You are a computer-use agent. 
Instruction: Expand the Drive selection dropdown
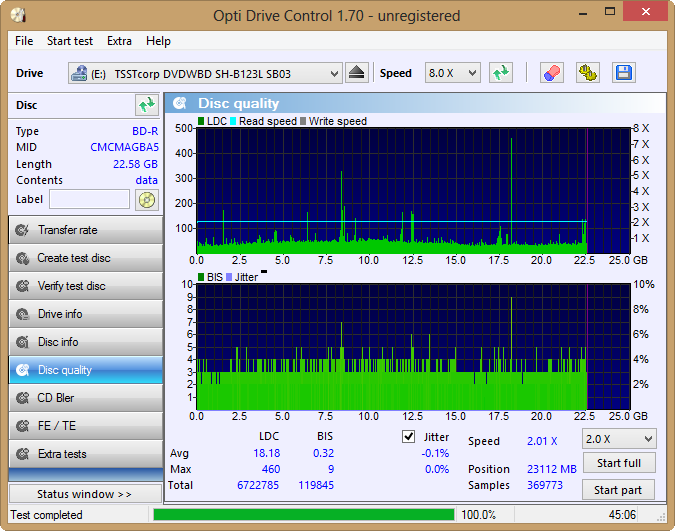click(x=205, y=73)
